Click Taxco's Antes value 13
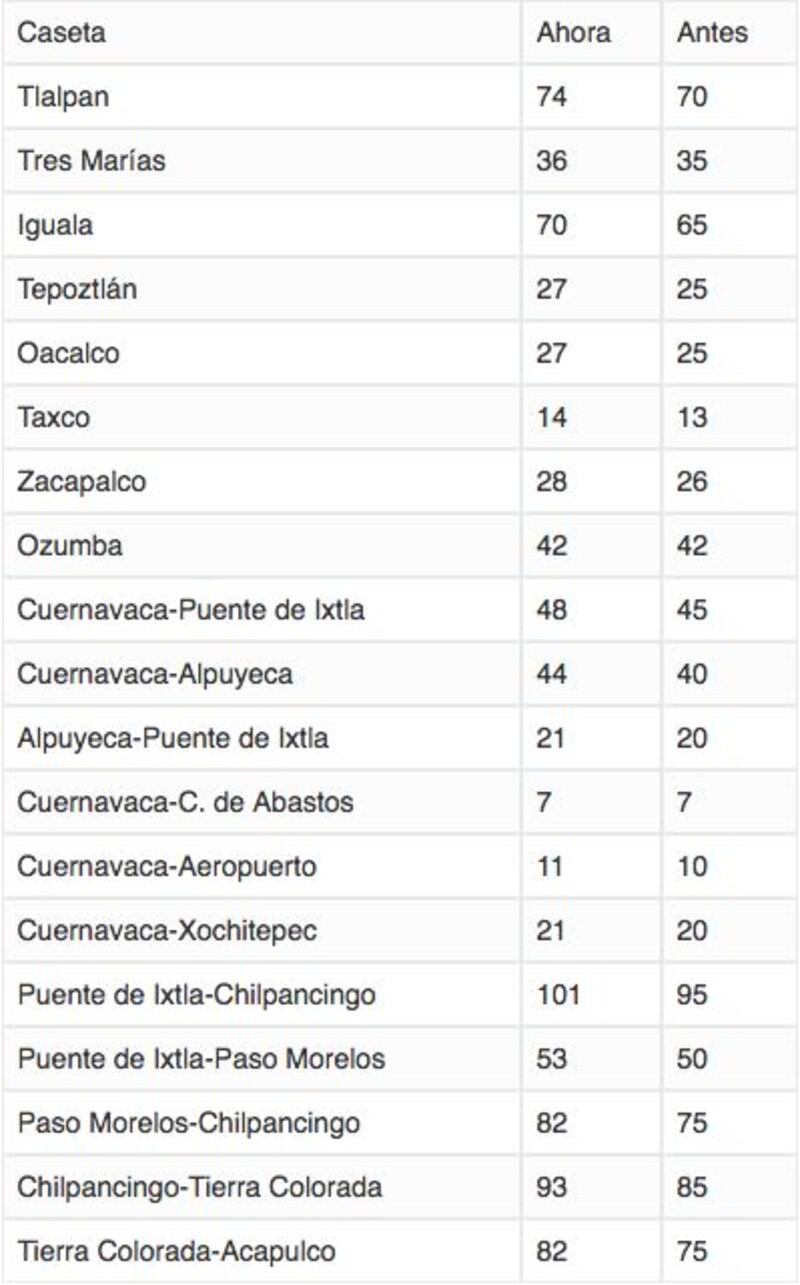This screenshot has height=1285, width=800. tap(692, 417)
